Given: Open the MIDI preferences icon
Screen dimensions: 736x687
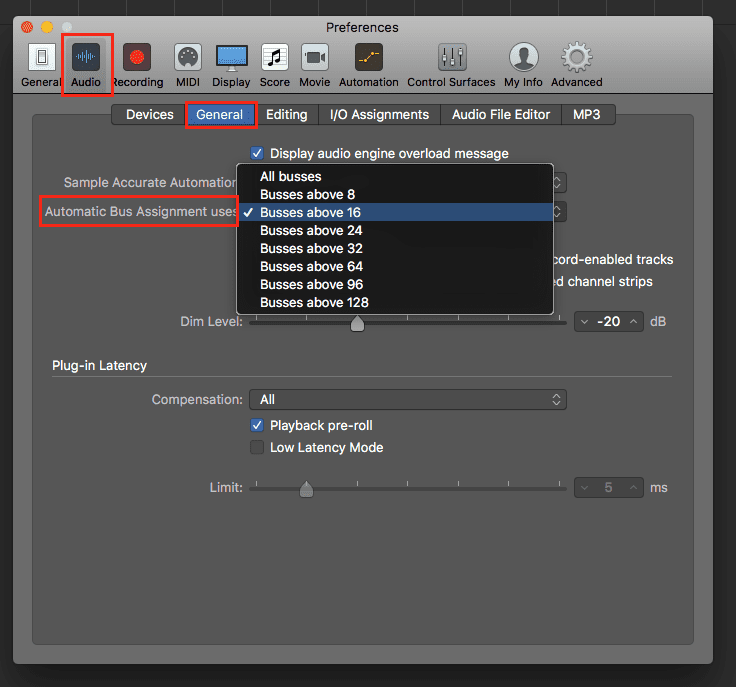Looking at the screenshot, I should point(188,57).
